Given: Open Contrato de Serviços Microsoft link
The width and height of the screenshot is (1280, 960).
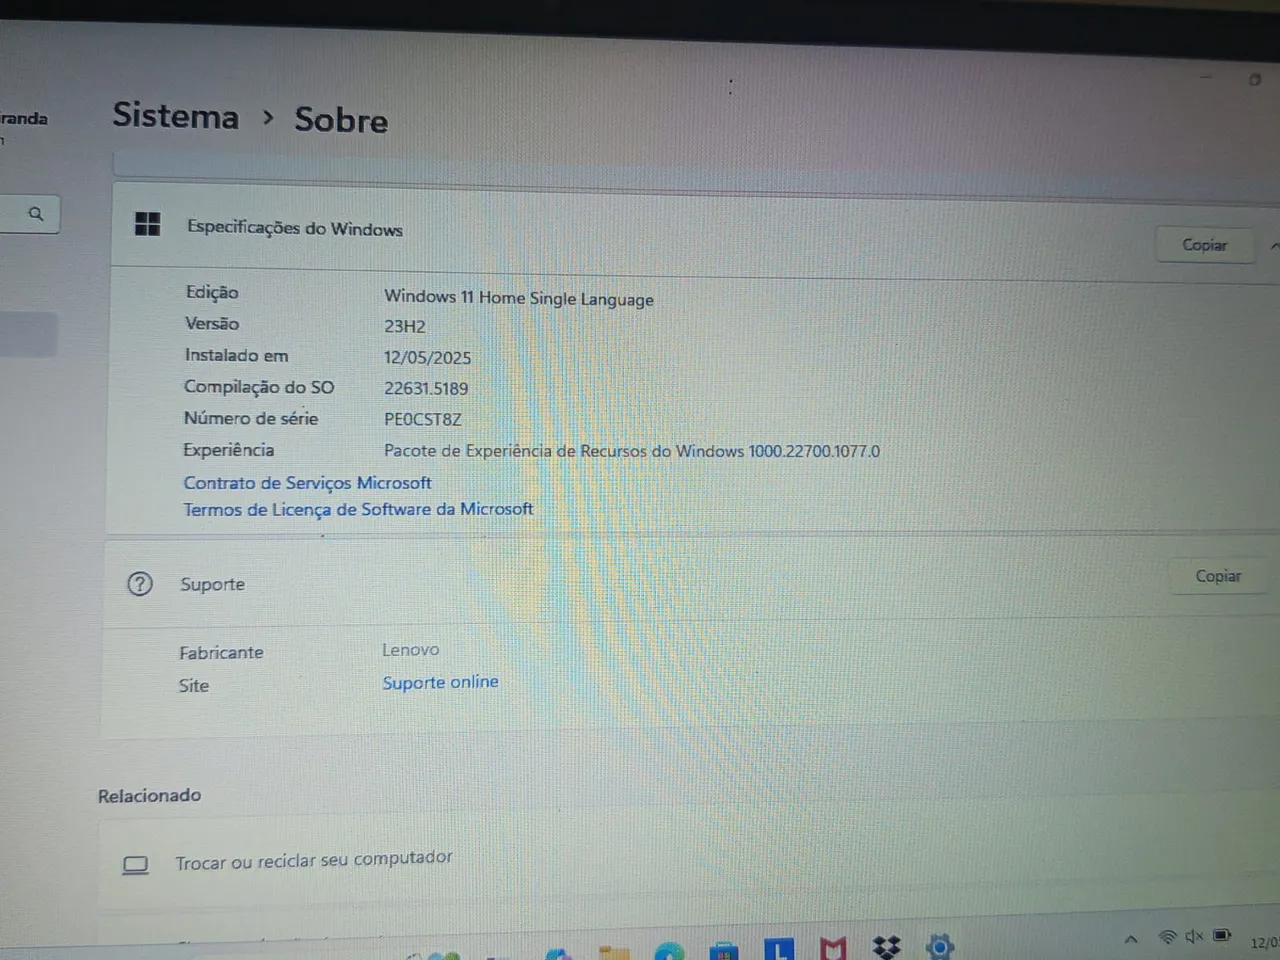Looking at the screenshot, I should click(307, 482).
